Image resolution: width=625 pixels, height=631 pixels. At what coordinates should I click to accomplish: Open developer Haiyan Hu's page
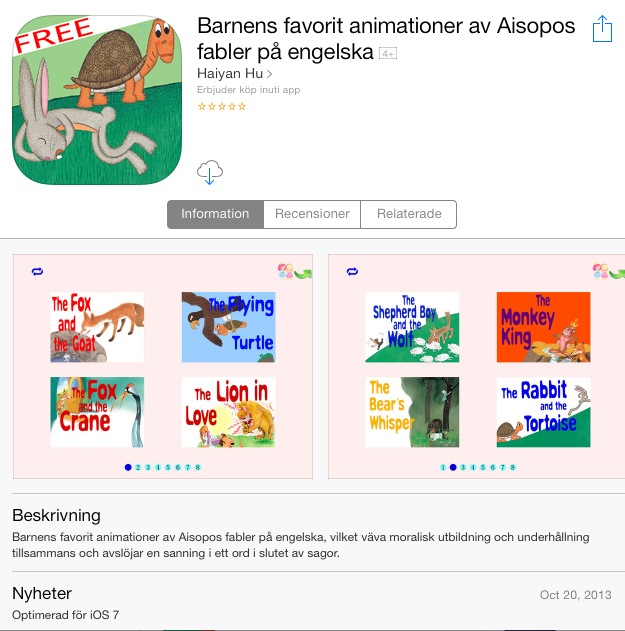(234, 73)
